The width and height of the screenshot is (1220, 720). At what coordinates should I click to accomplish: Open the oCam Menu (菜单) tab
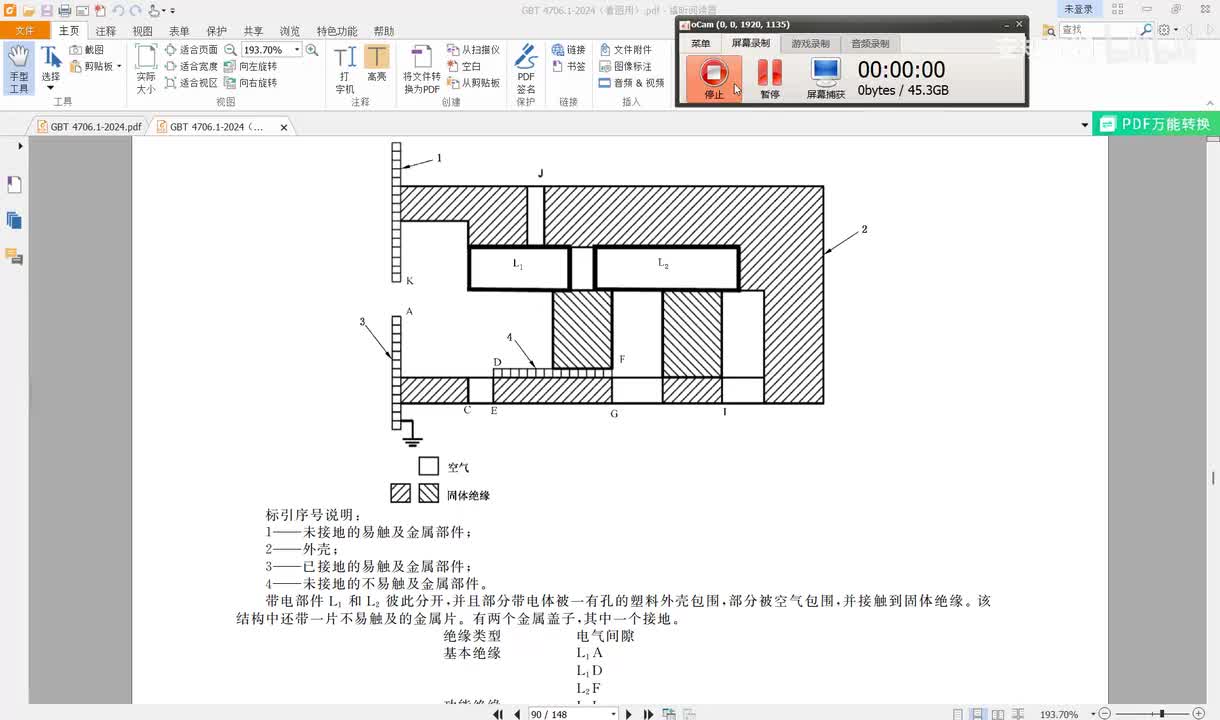(x=700, y=44)
